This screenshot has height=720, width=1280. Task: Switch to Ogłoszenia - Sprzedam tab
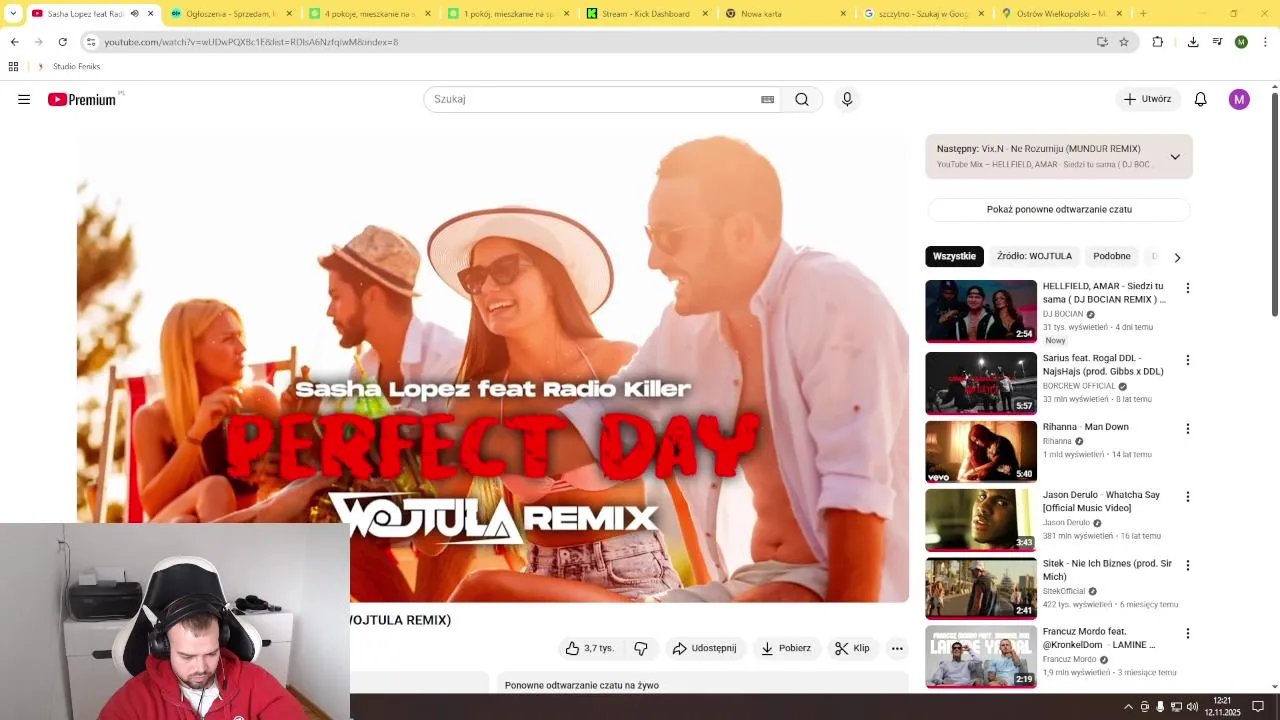click(230, 14)
